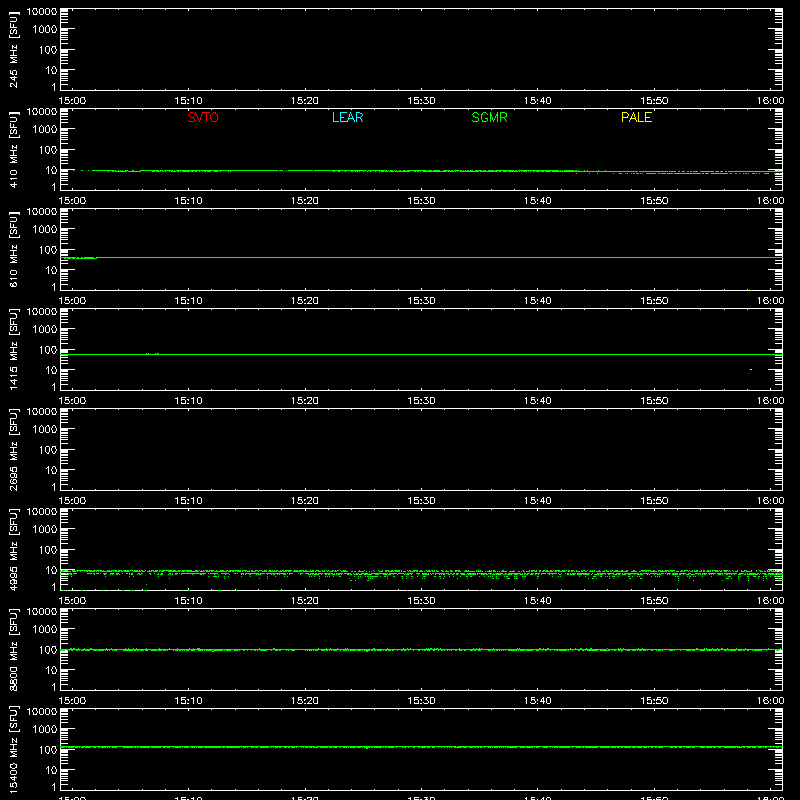Click 15:30 tick label below 4995 MHz panel
Screen dimensions: 800x800
(421, 601)
